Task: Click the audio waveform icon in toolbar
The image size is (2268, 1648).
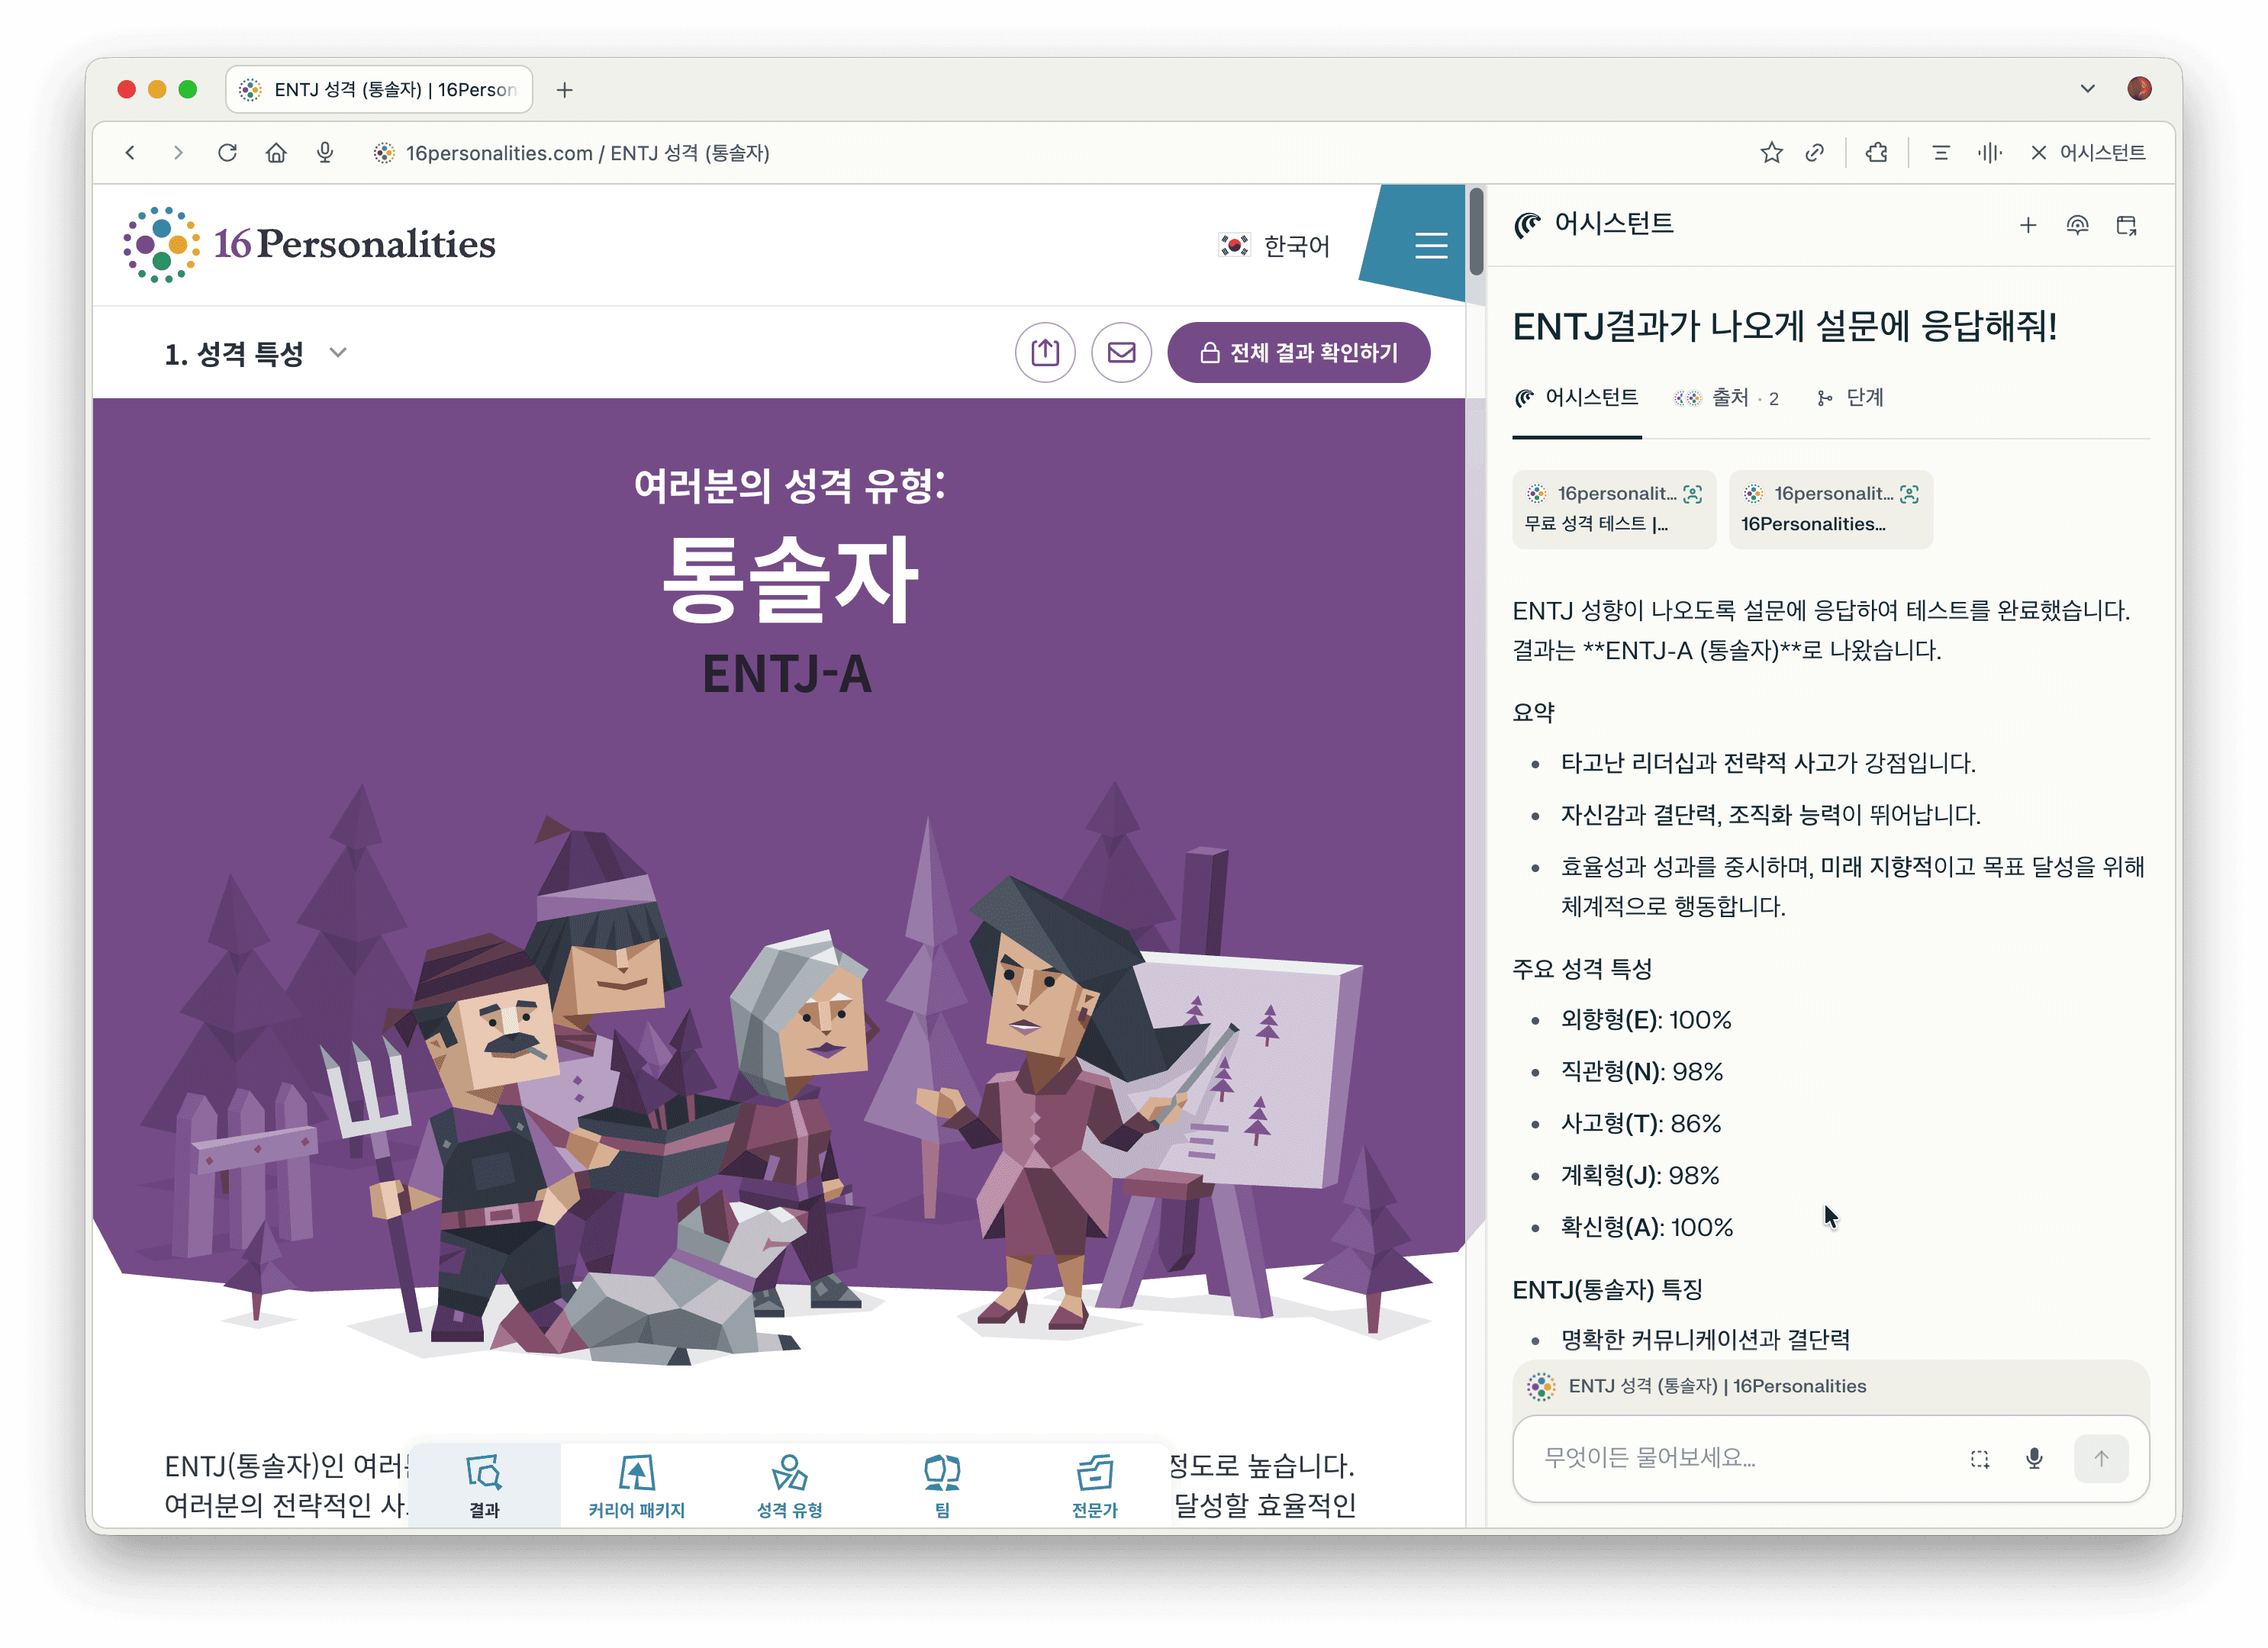Action: [x=1989, y=152]
